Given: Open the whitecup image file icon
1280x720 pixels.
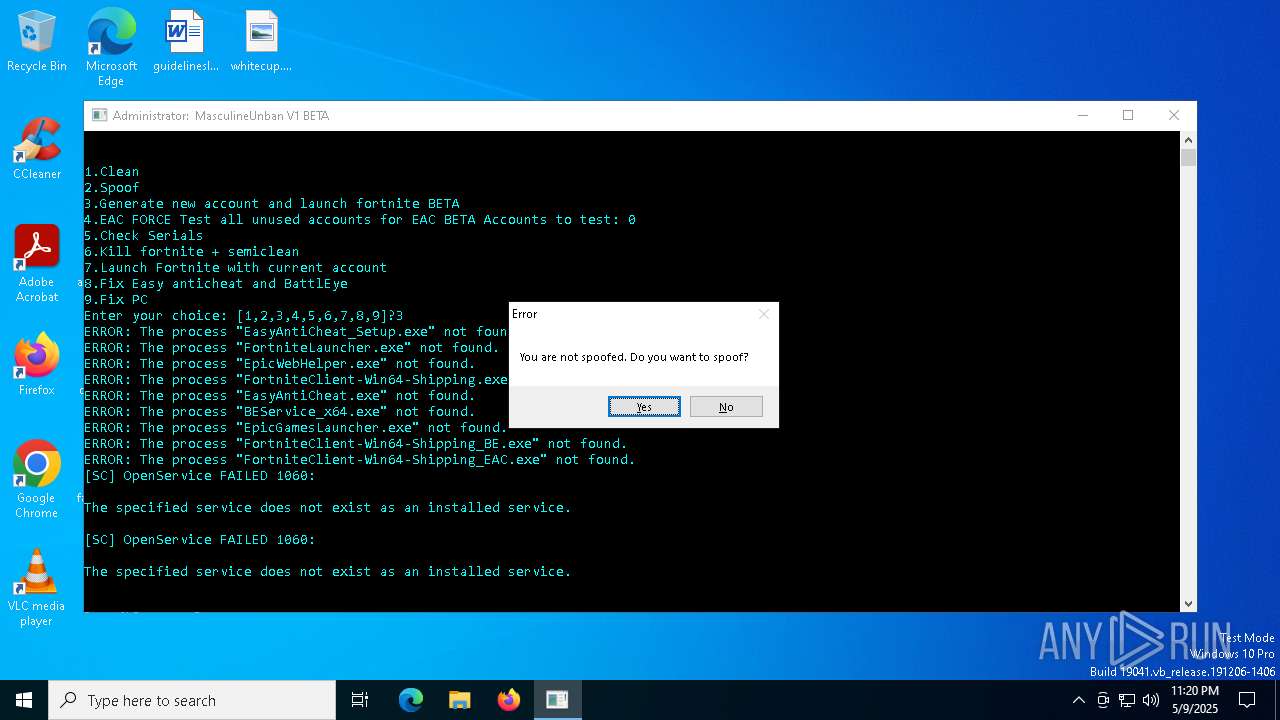Looking at the screenshot, I should [261, 42].
